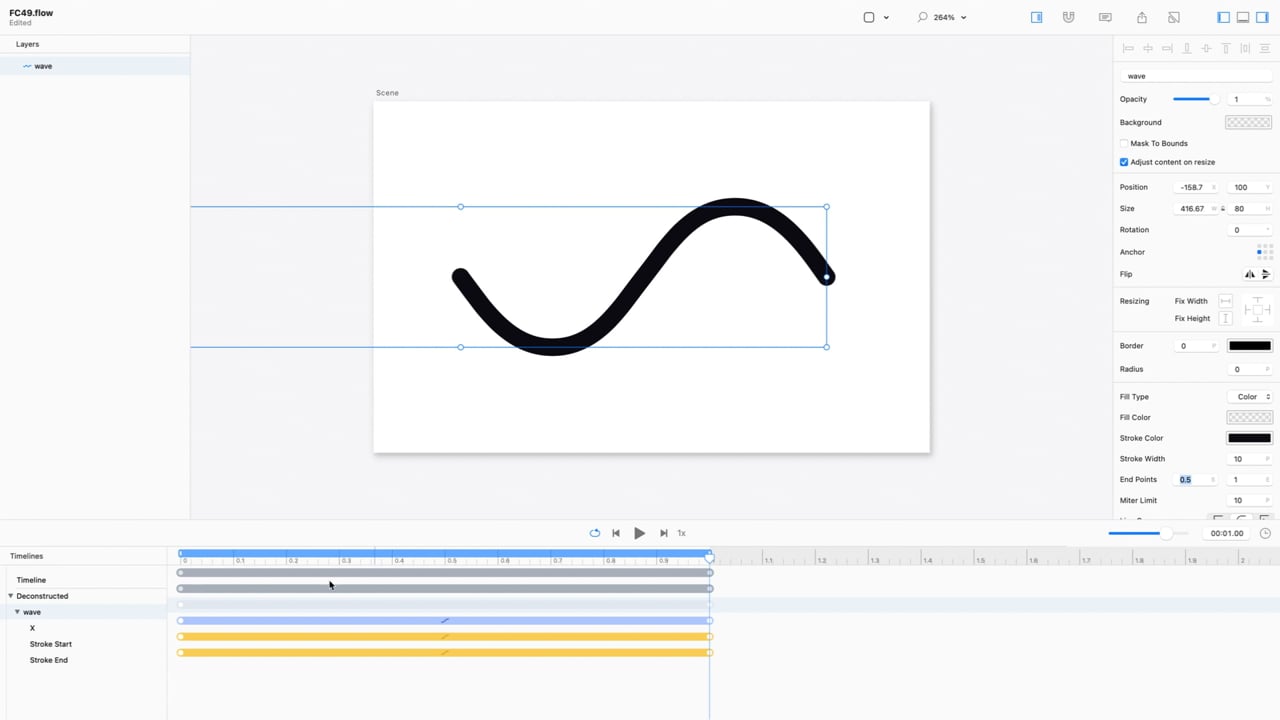Click the clock icon beside duration
Viewport: 1280px width, 720px height.
[1265, 533]
